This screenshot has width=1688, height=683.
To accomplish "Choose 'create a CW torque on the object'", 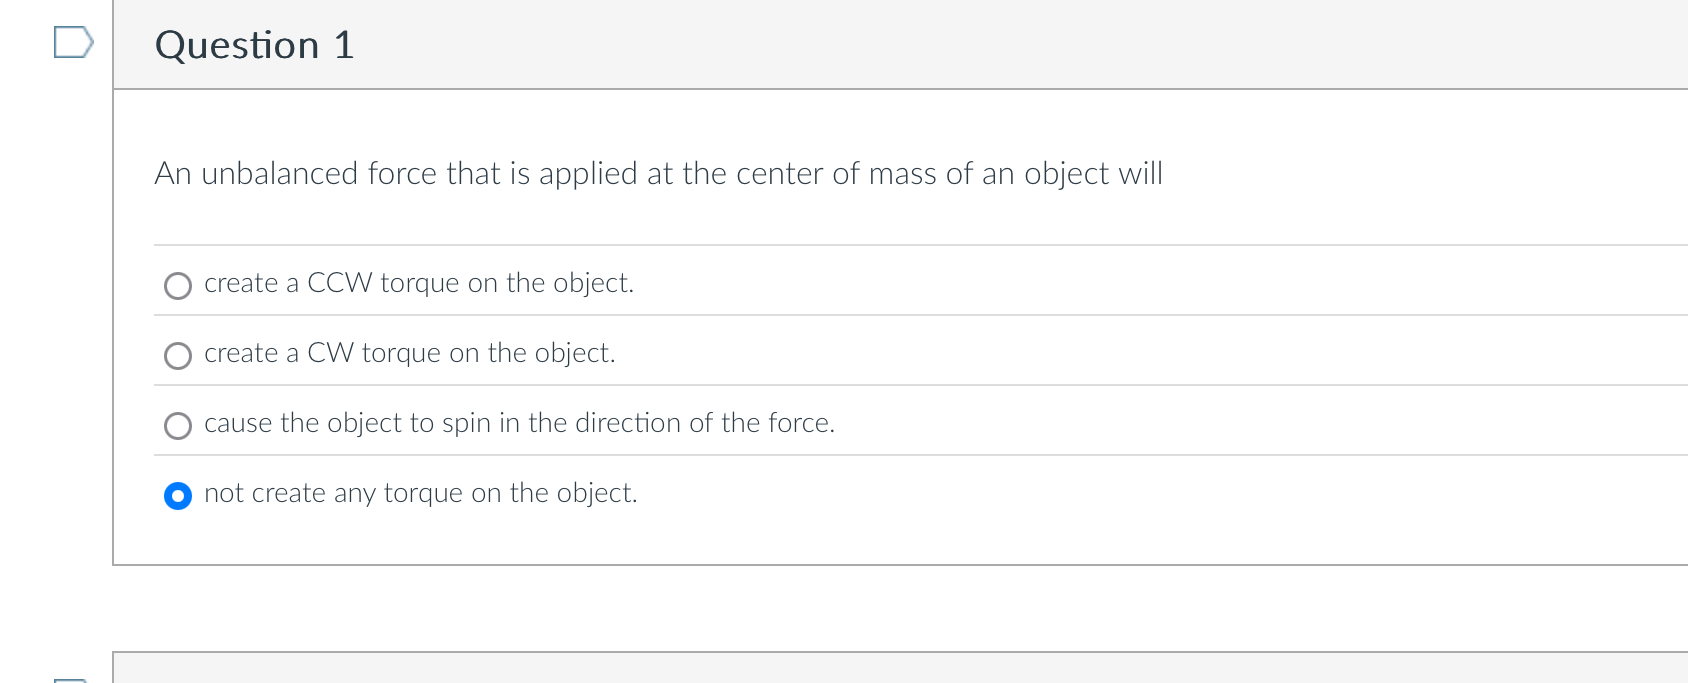I will click(177, 355).
